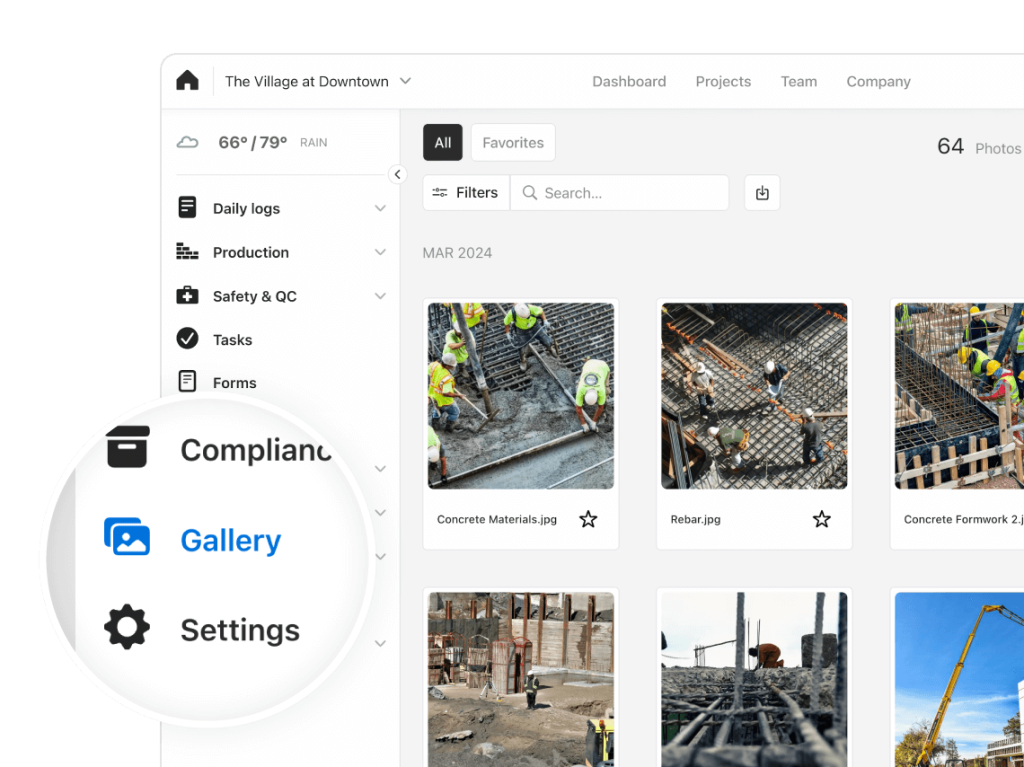This screenshot has width=1024, height=767.
Task: Open the yellow concrete pump boom photo
Action: [x=959, y=679]
